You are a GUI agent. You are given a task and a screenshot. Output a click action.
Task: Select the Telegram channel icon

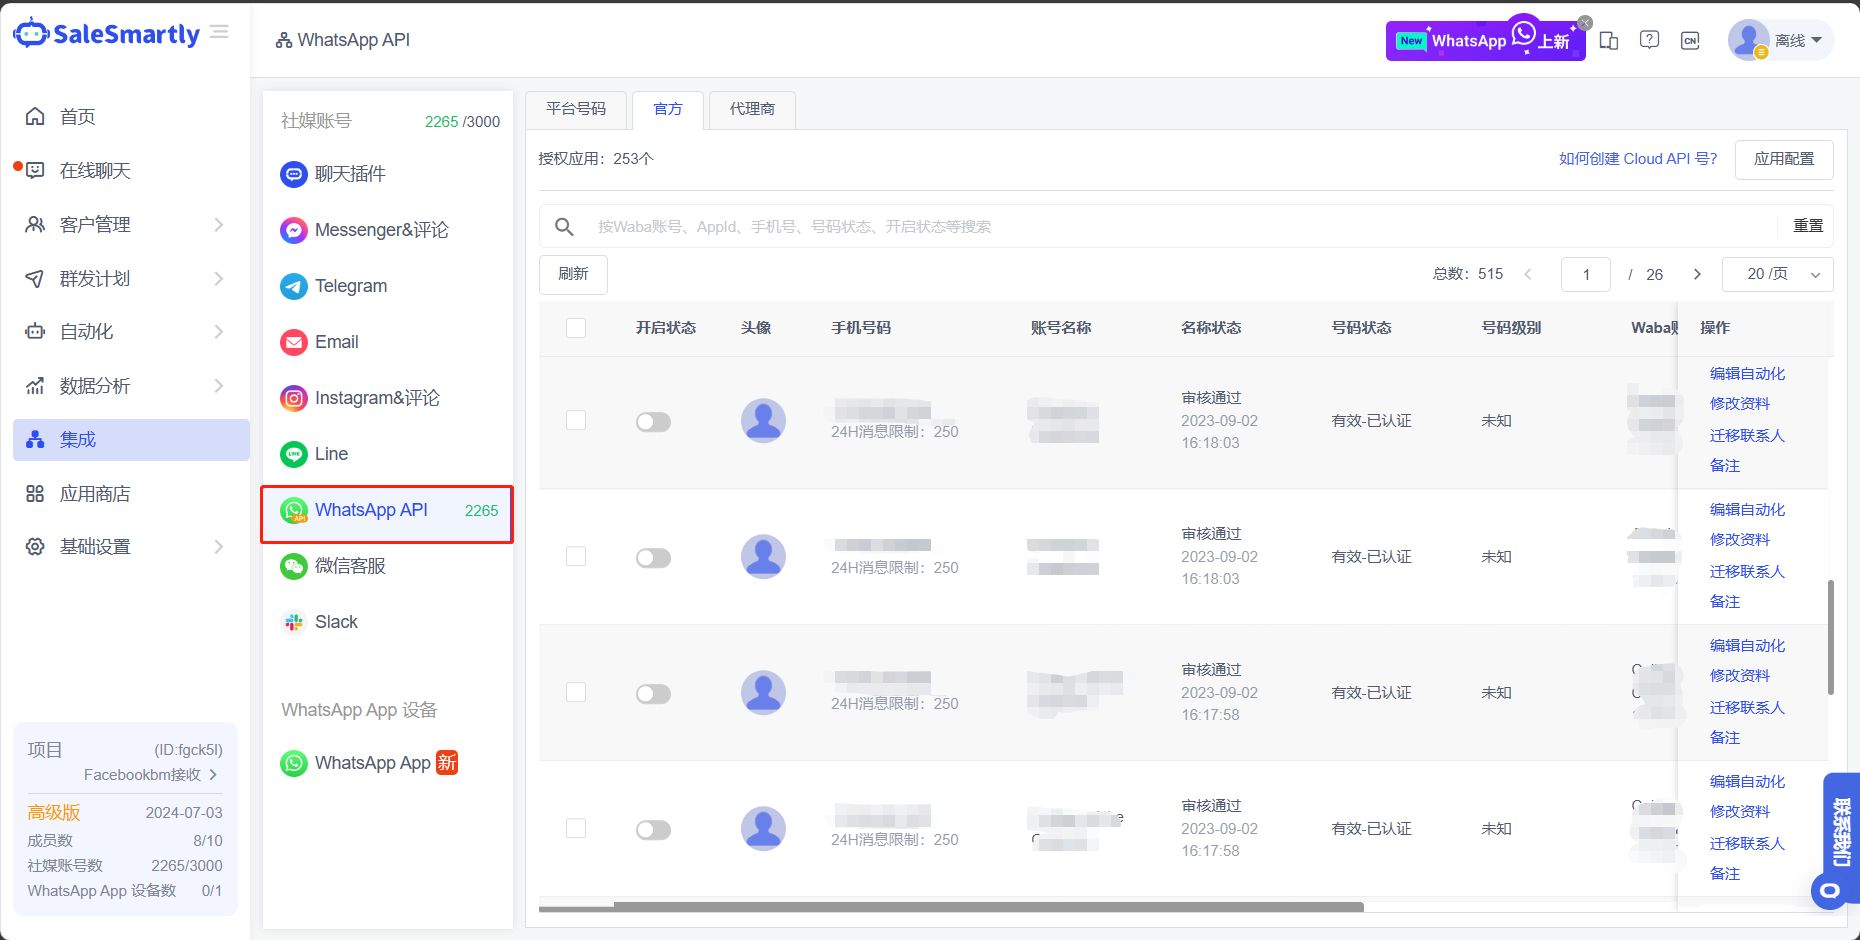[294, 286]
